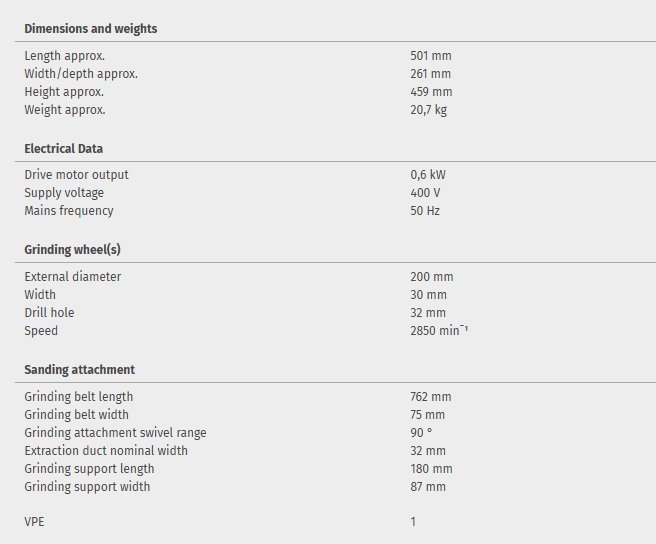The image size is (656, 544).
Task: Select the Length approx. label
Action: (64, 56)
